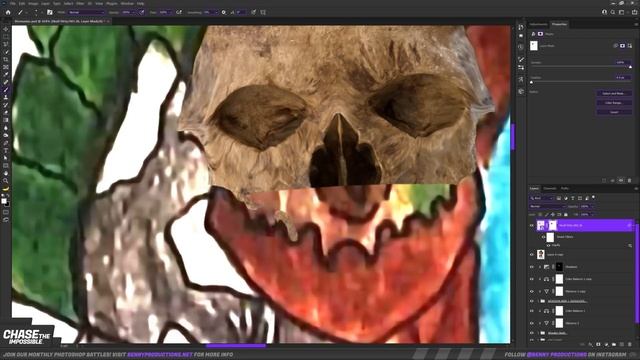Add layer style fx icon in Layers footer
This screenshot has height=360, width=640.
click(590, 344)
